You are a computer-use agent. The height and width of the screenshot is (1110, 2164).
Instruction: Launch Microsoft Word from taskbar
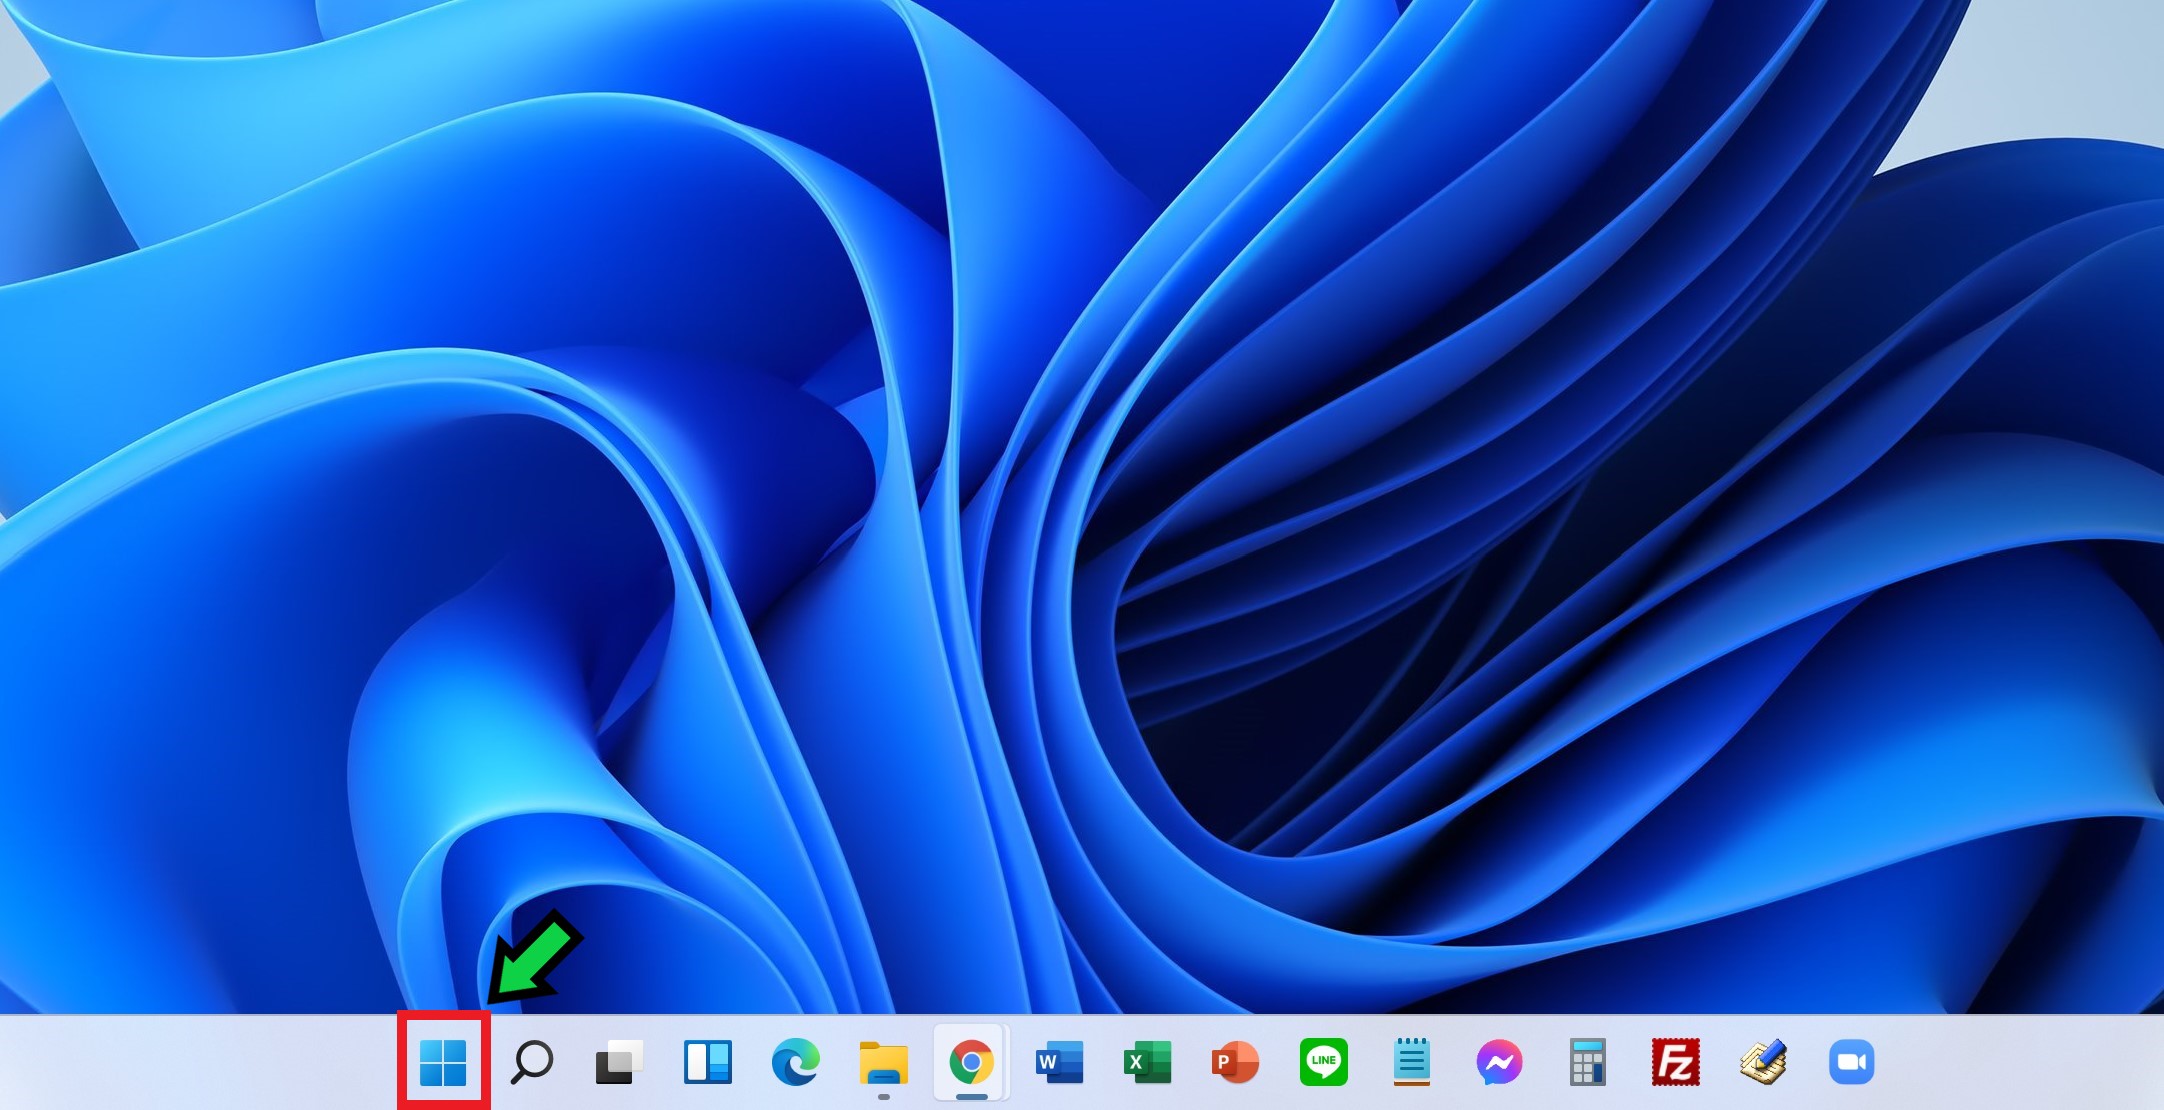pyautogui.click(x=1060, y=1062)
